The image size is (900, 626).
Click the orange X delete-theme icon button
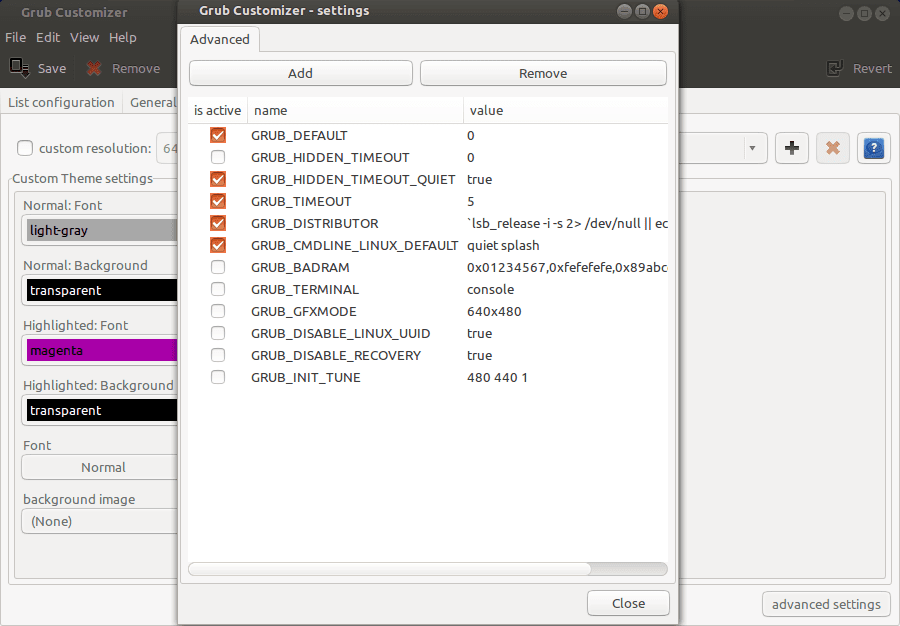(x=832, y=148)
